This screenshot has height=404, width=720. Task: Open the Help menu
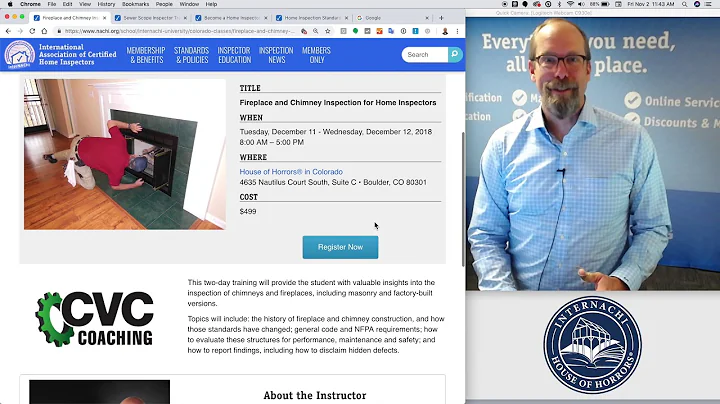tap(211, 4)
